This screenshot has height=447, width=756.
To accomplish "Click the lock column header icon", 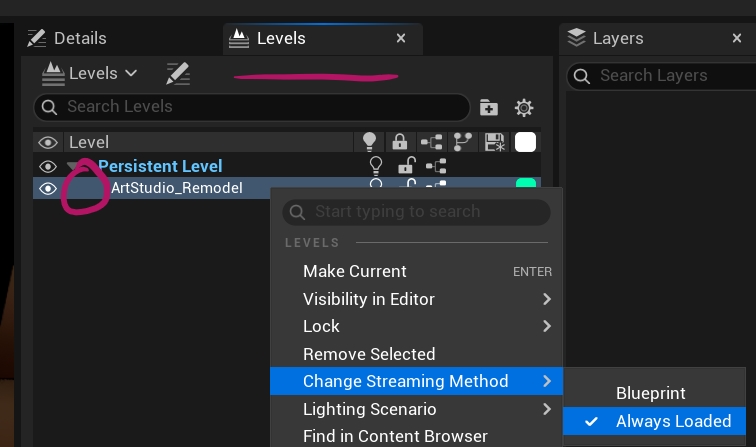I will coord(400,142).
